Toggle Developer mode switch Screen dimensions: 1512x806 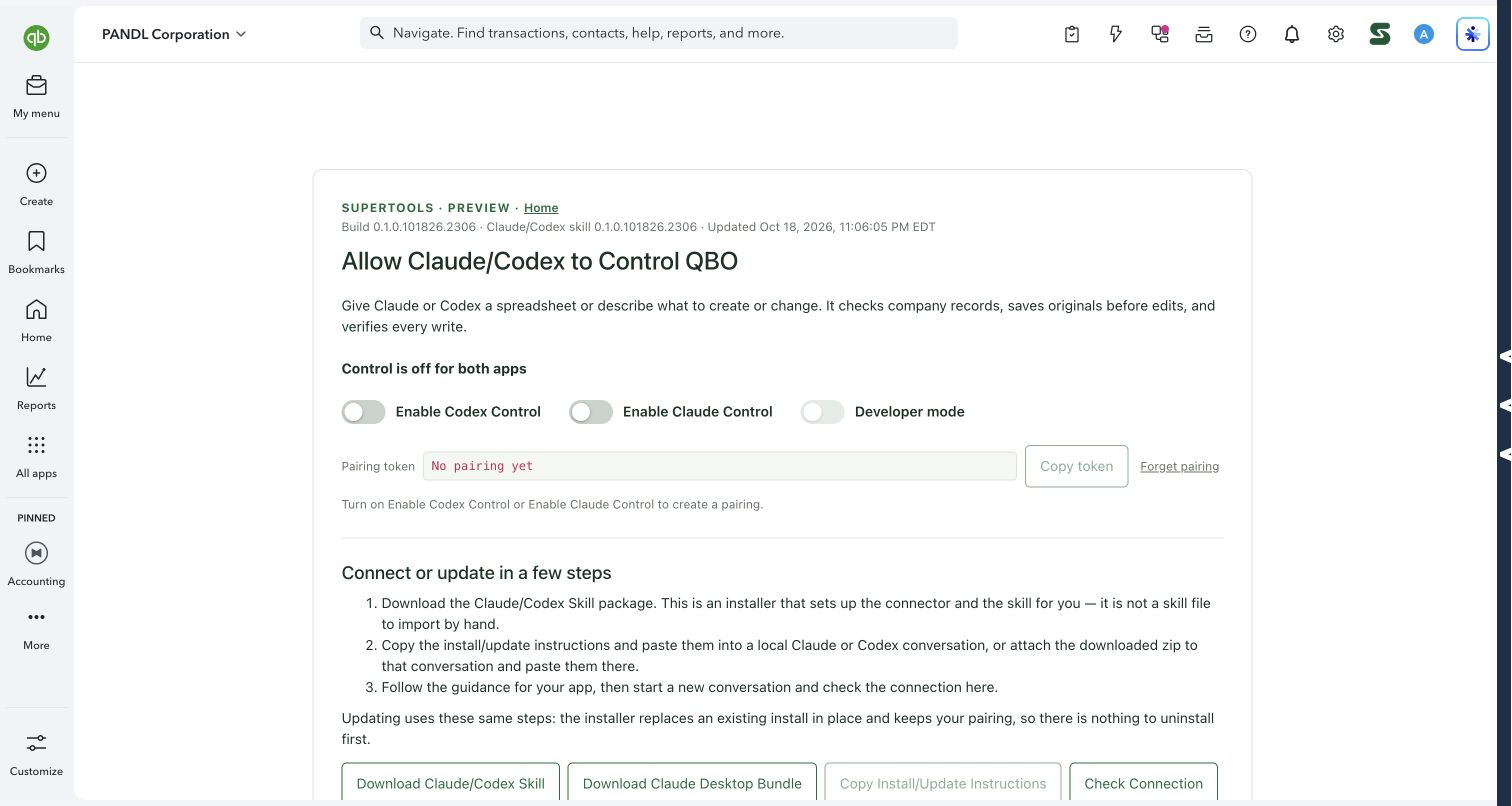tap(822, 412)
